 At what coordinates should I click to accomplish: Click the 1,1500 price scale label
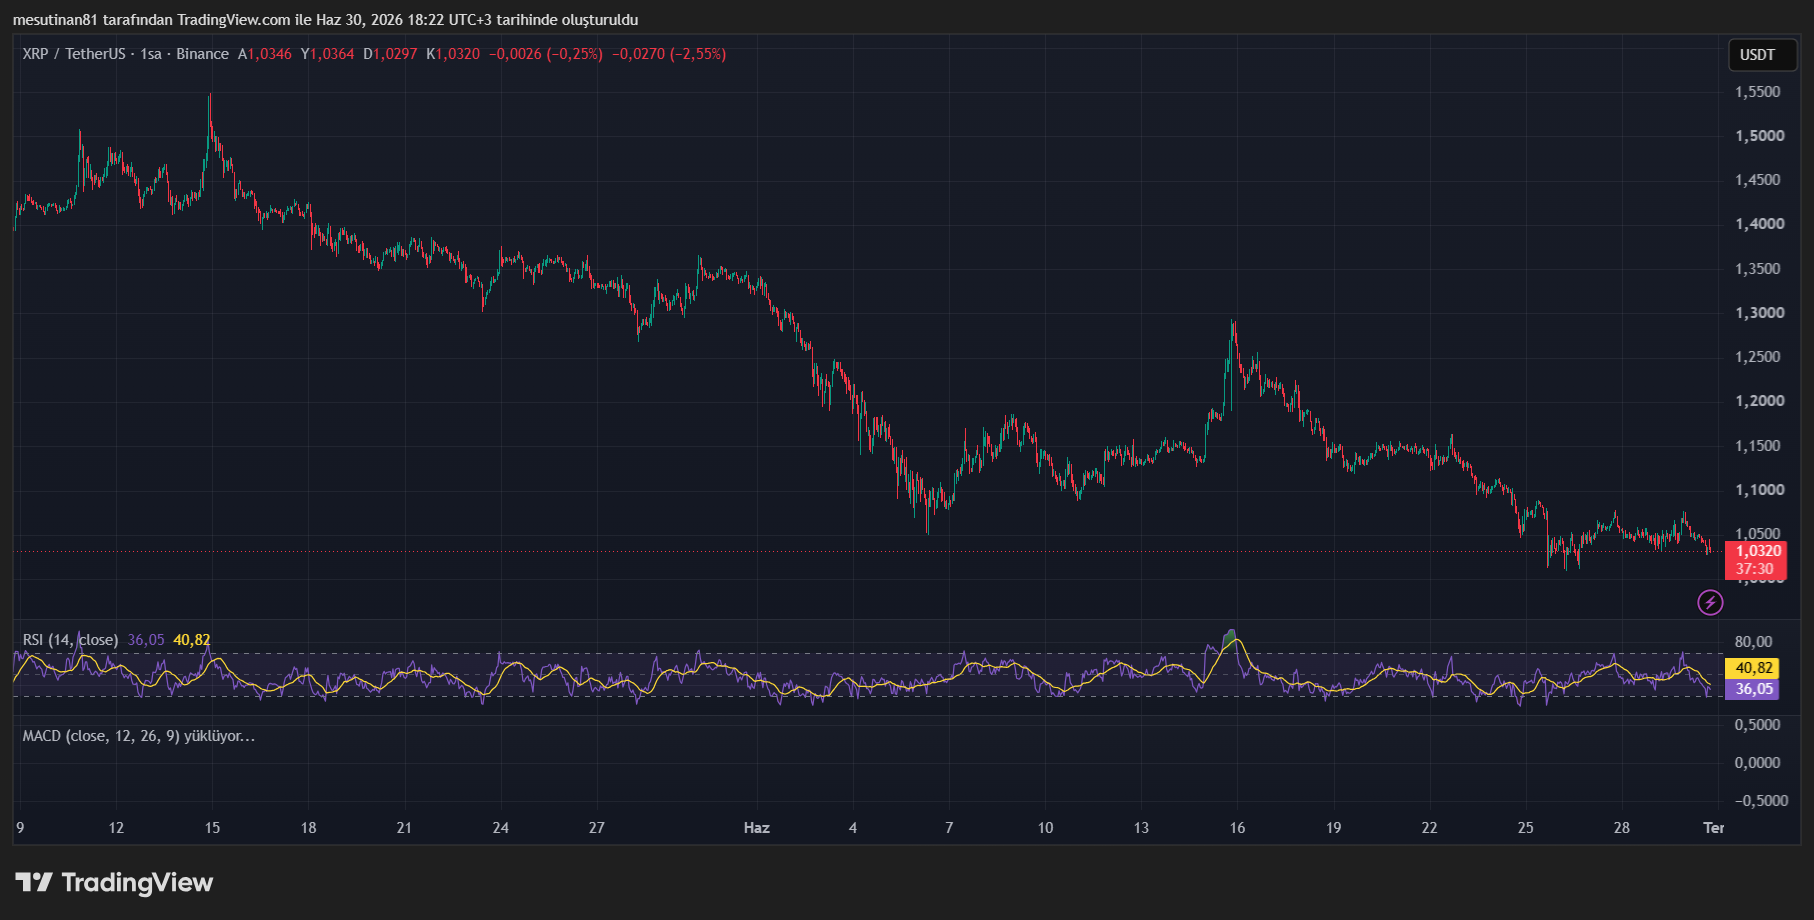1758,446
